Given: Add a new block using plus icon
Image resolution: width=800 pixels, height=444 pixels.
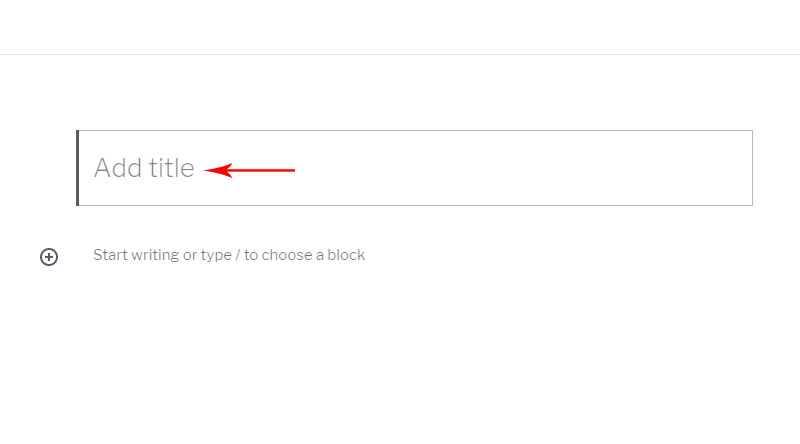Looking at the screenshot, I should tap(49, 257).
